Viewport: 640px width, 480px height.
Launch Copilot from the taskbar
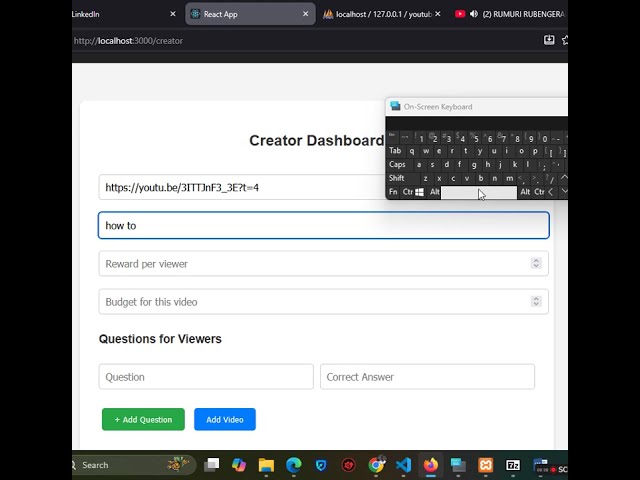(x=239, y=464)
